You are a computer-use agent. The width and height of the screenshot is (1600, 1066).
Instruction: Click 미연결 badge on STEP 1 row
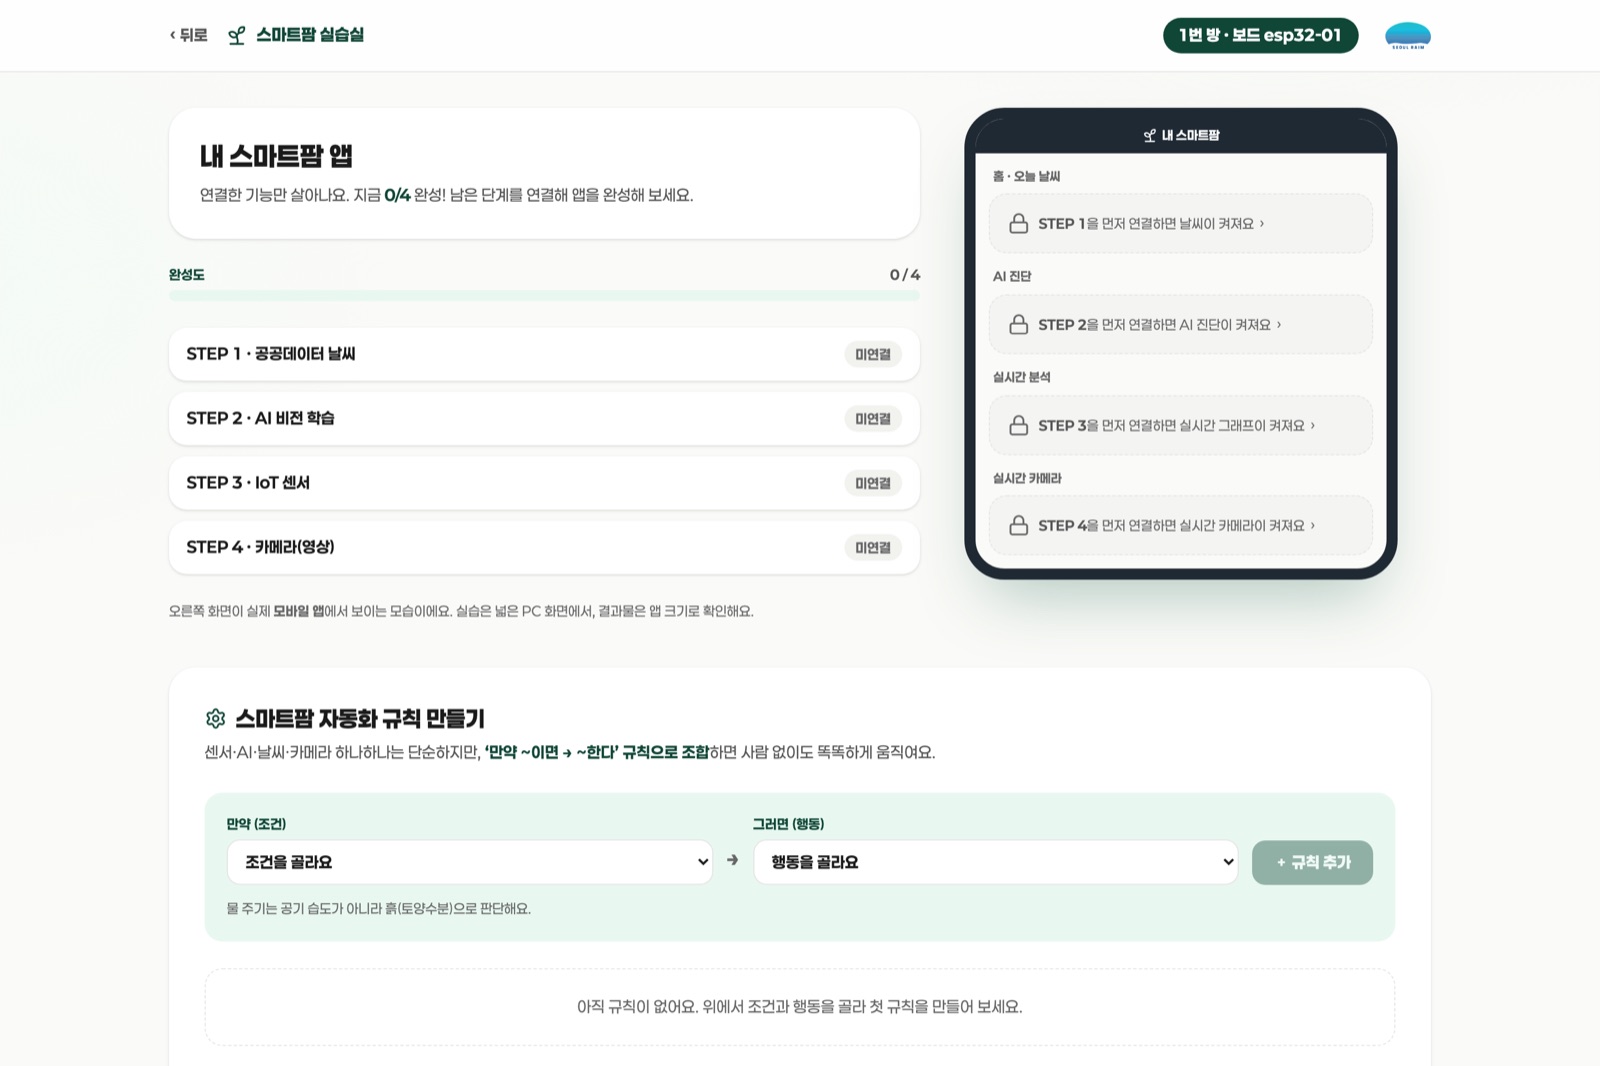872,354
